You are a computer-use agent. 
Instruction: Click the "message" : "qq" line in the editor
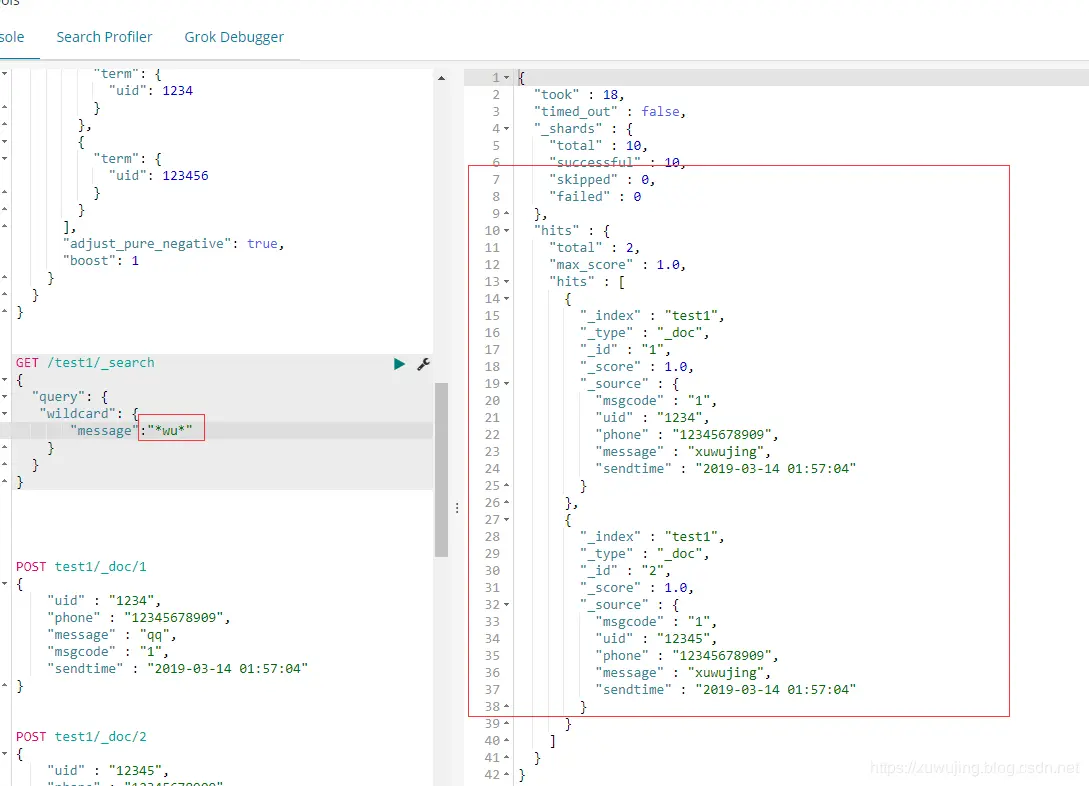coord(112,635)
